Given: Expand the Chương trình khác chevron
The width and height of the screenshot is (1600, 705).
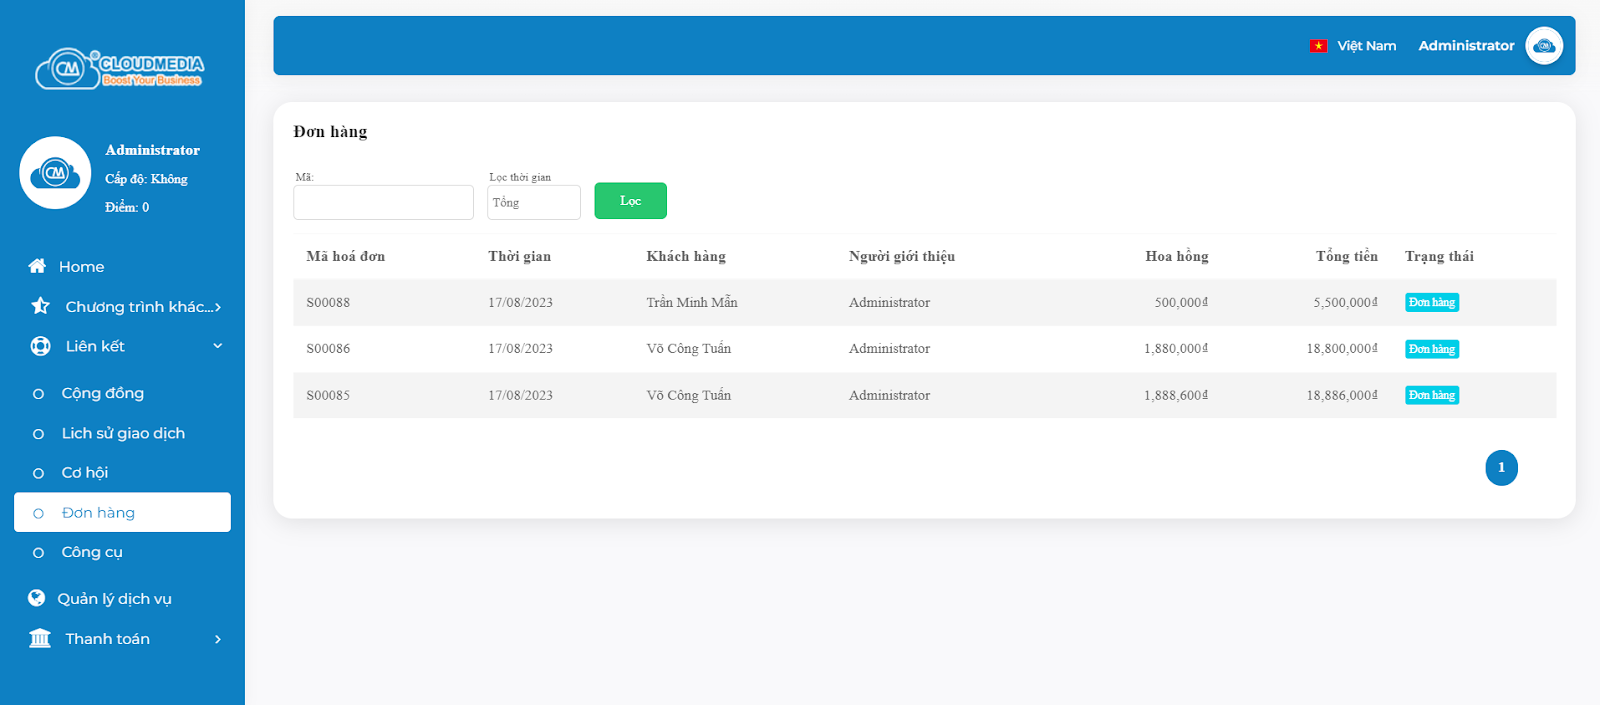Looking at the screenshot, I should click(x=218, y=307).
